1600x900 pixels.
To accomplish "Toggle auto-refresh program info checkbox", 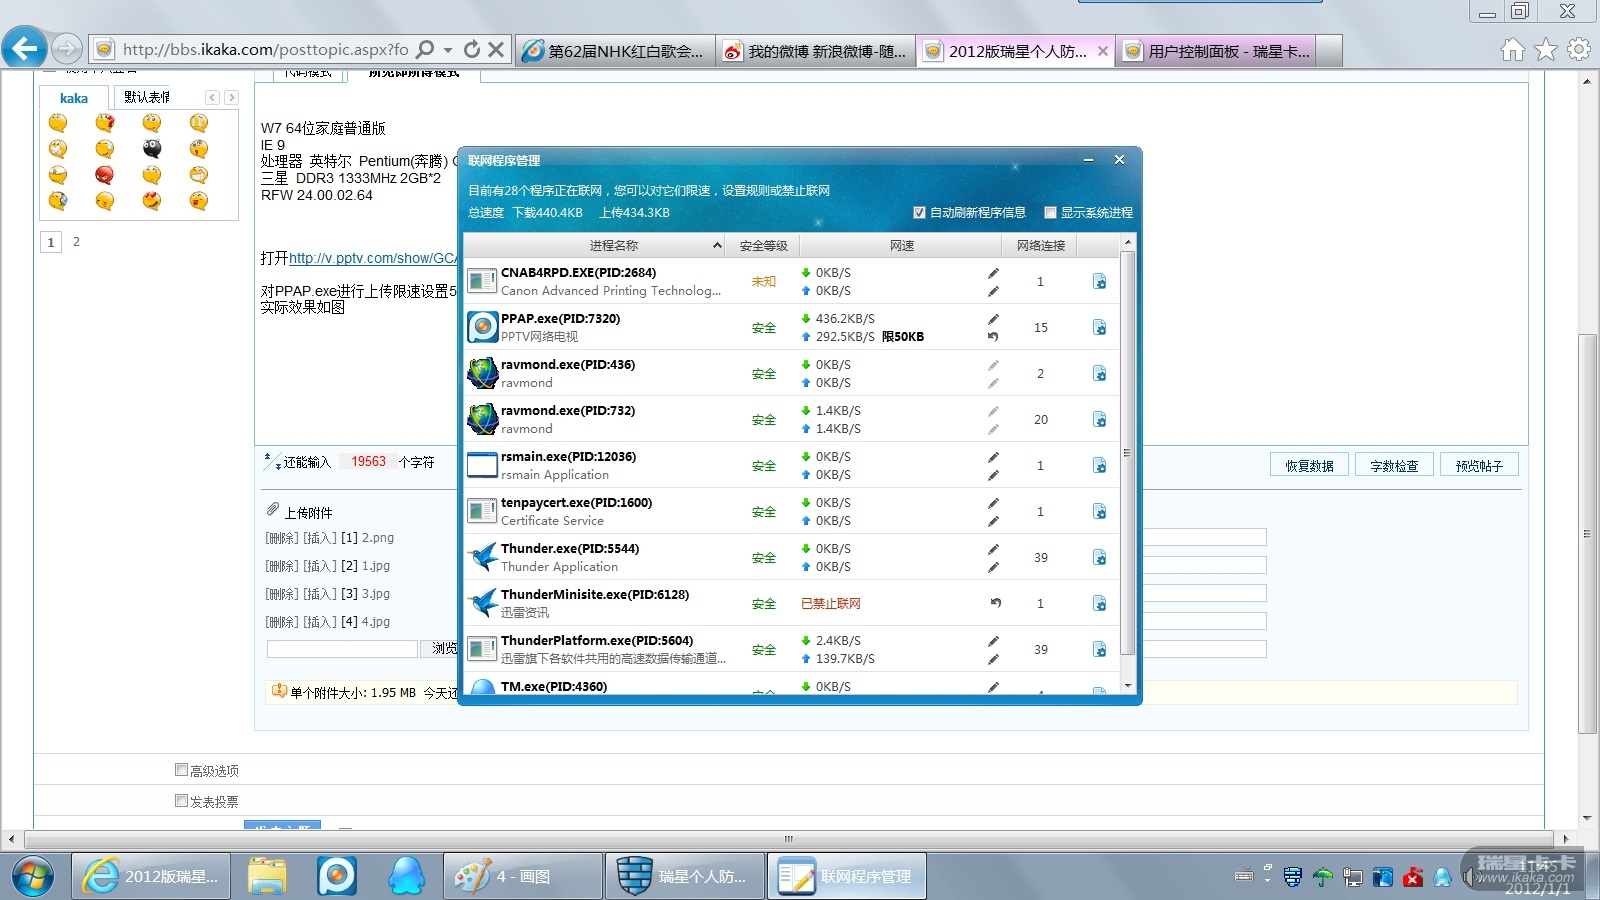I will (x=919, y=212).
